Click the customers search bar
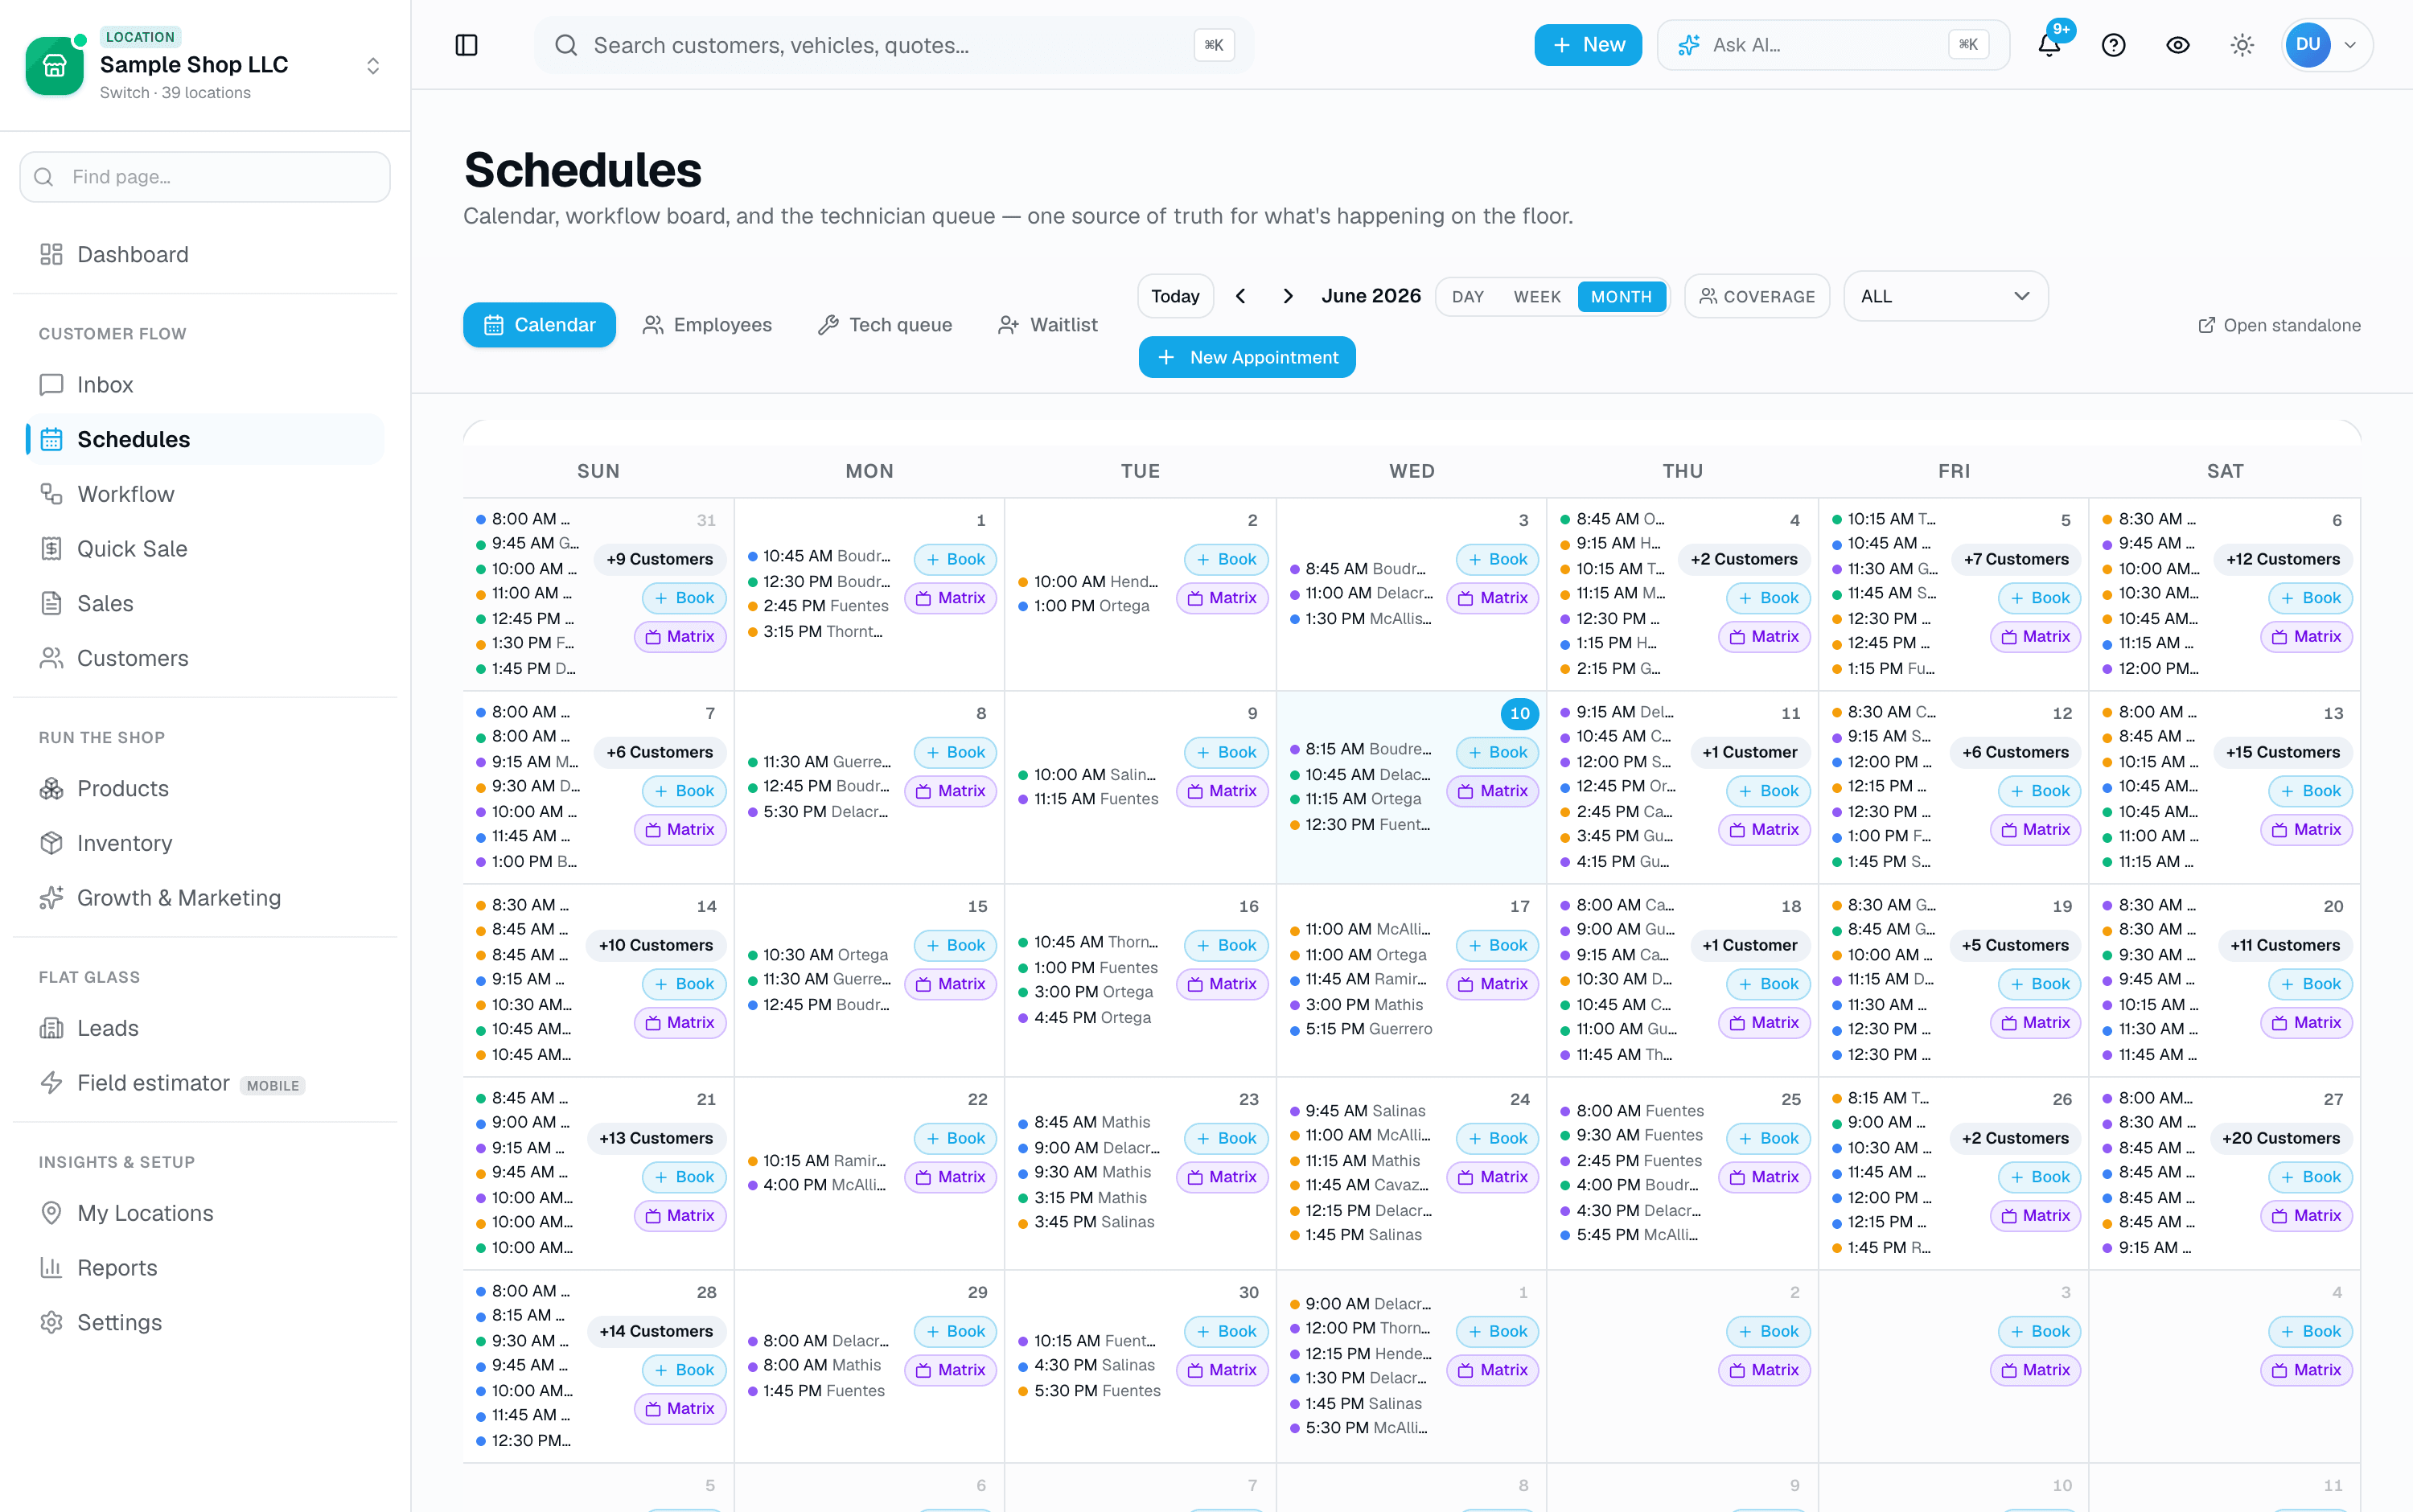The height and width of the screenshot is (1512, 2413). tap(894, 45)
